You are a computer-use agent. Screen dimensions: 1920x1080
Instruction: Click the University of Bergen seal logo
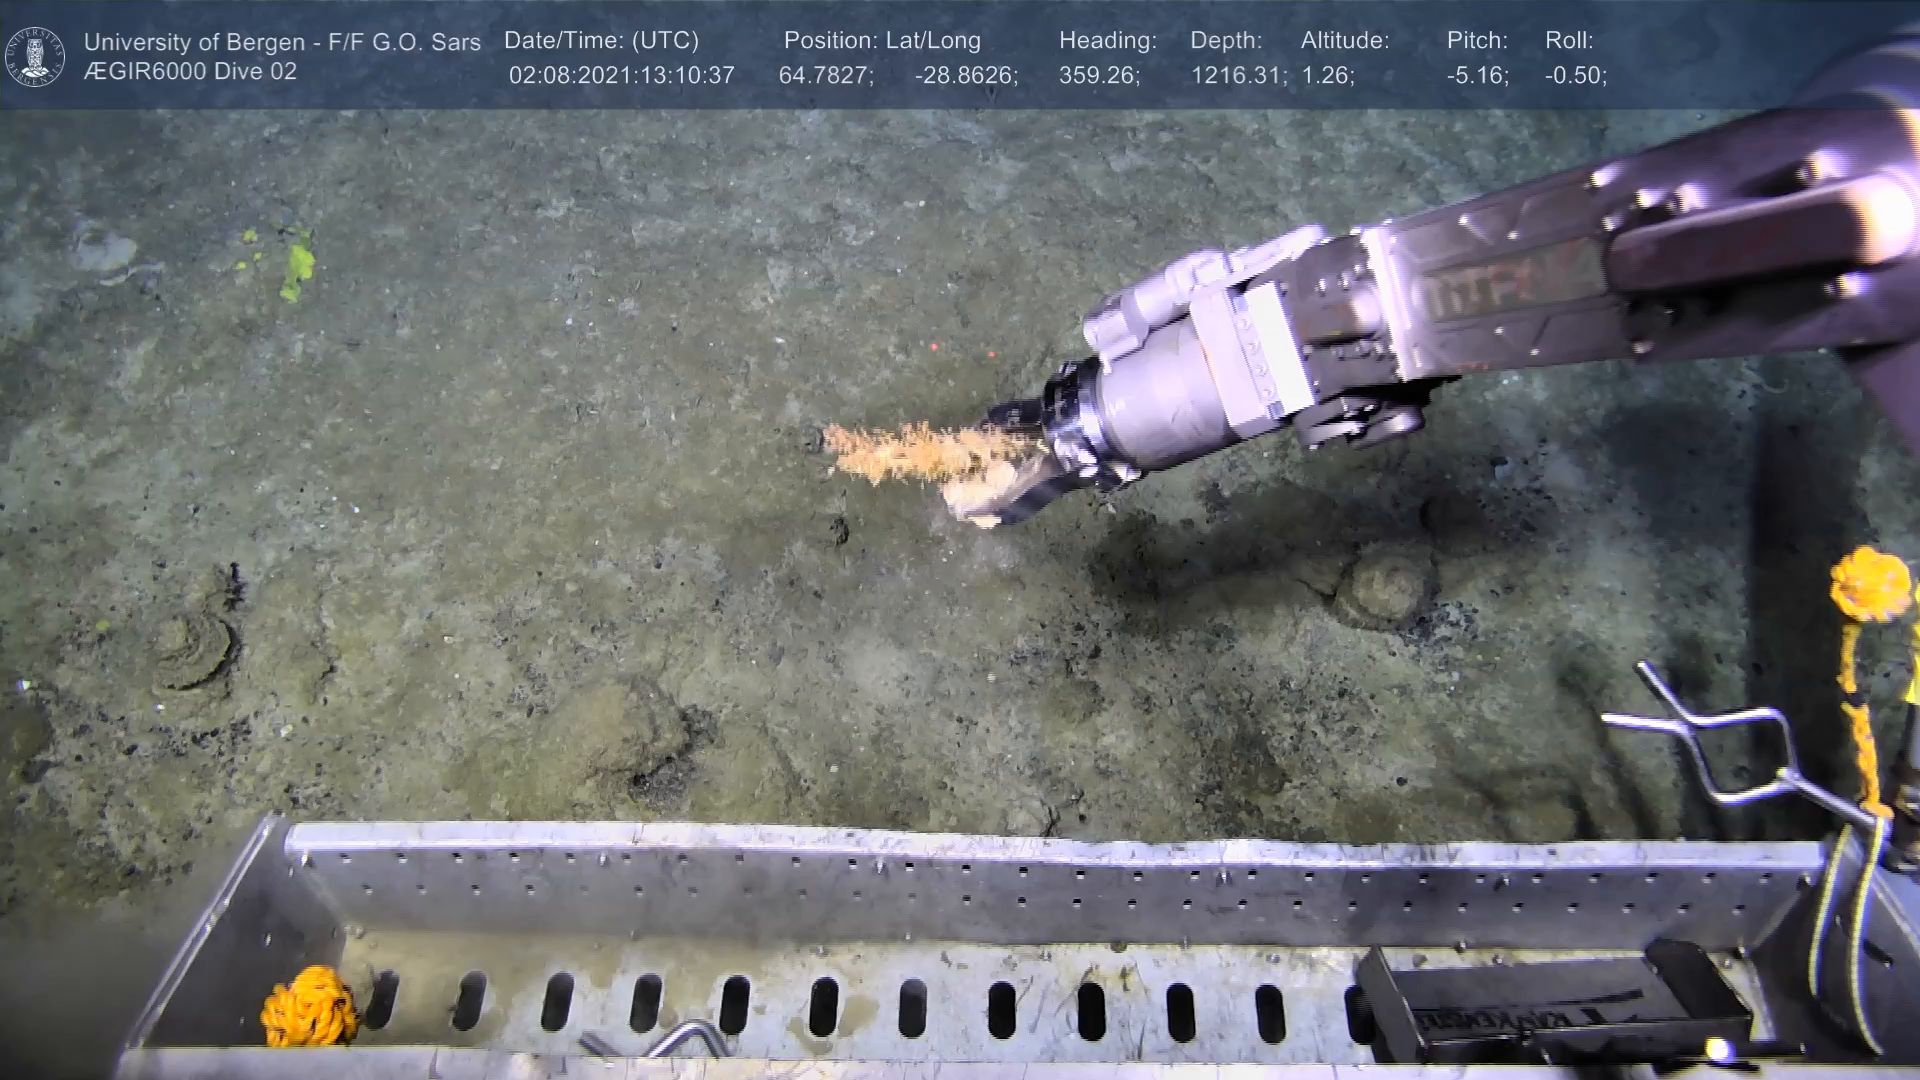click(35, 56)
